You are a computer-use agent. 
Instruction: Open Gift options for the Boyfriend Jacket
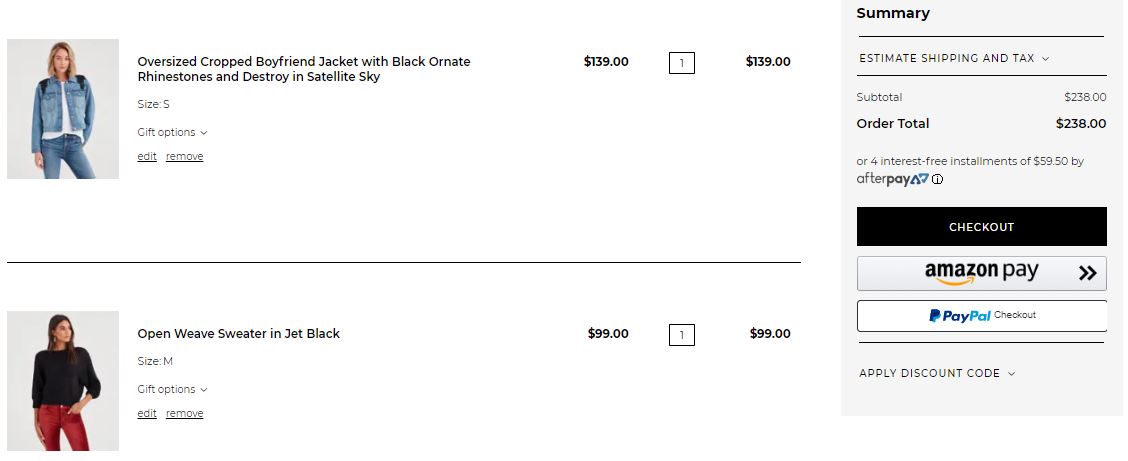172,132
